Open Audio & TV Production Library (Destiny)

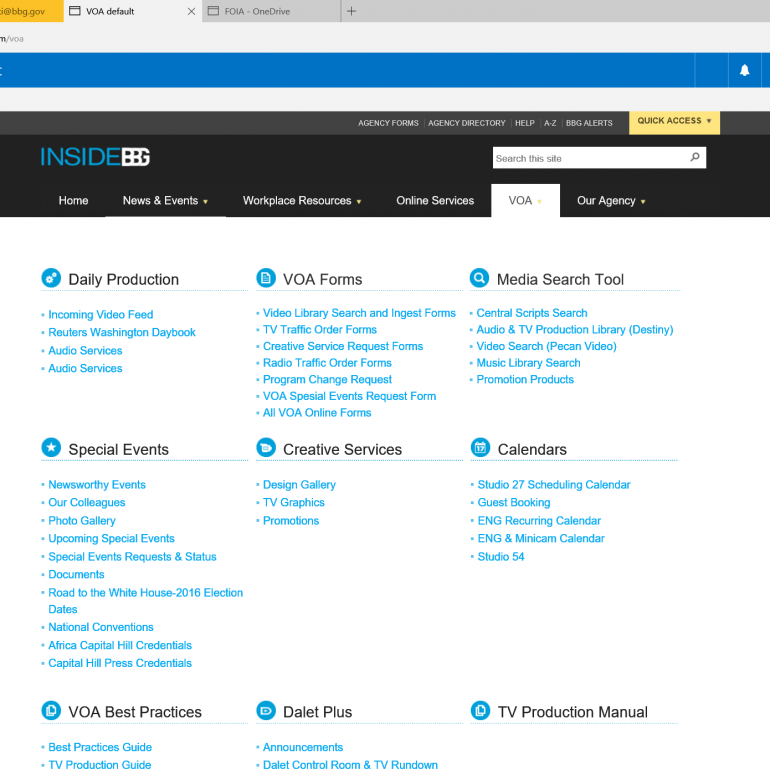(x=575, y=330)
